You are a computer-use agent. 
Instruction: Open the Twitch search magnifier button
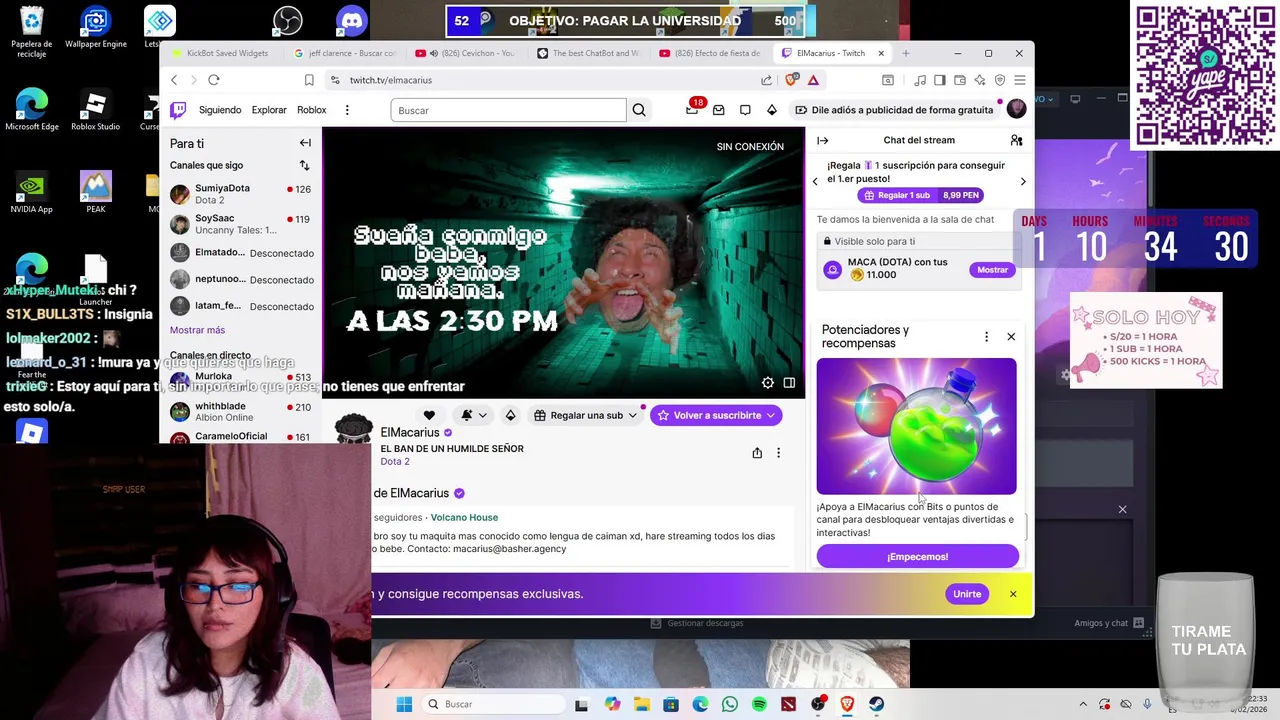pos(639,110)
